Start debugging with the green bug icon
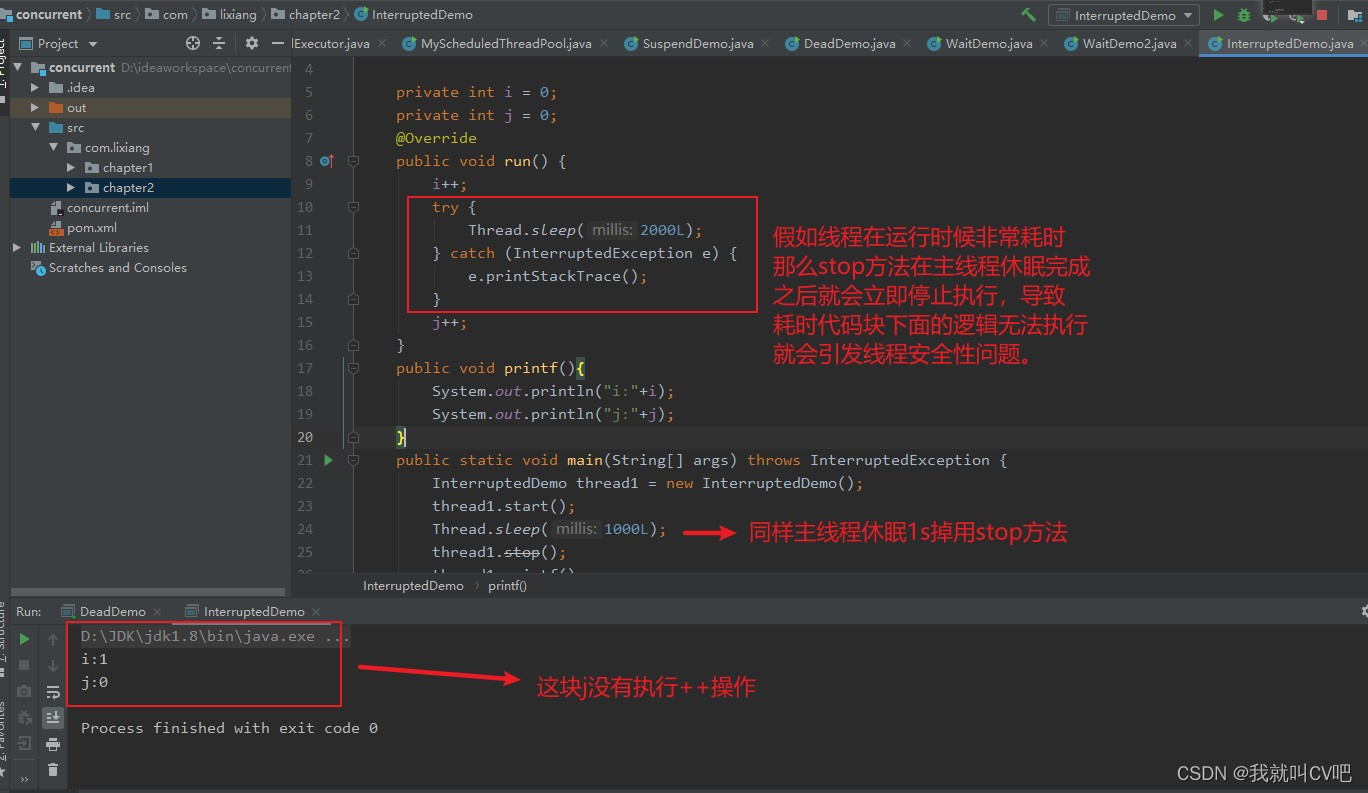Image resolution: width=1368 pixels, height=793 pixels. click(1244, 15)
